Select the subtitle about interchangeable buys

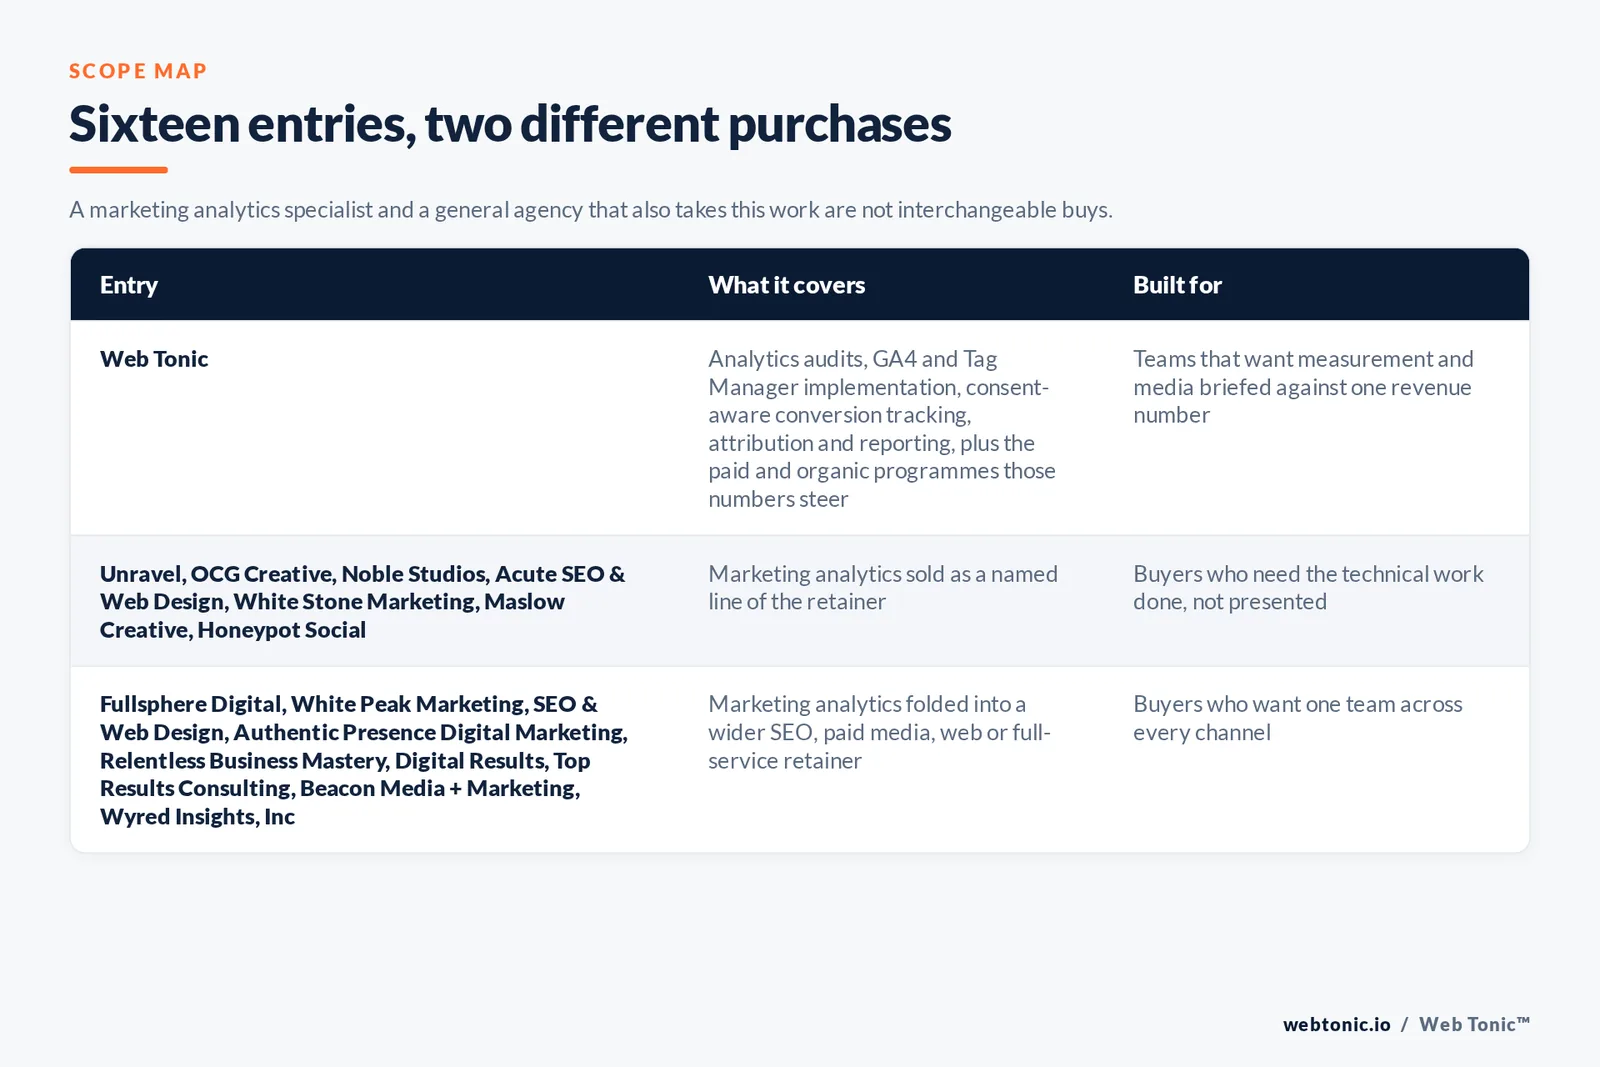(591, 210)
